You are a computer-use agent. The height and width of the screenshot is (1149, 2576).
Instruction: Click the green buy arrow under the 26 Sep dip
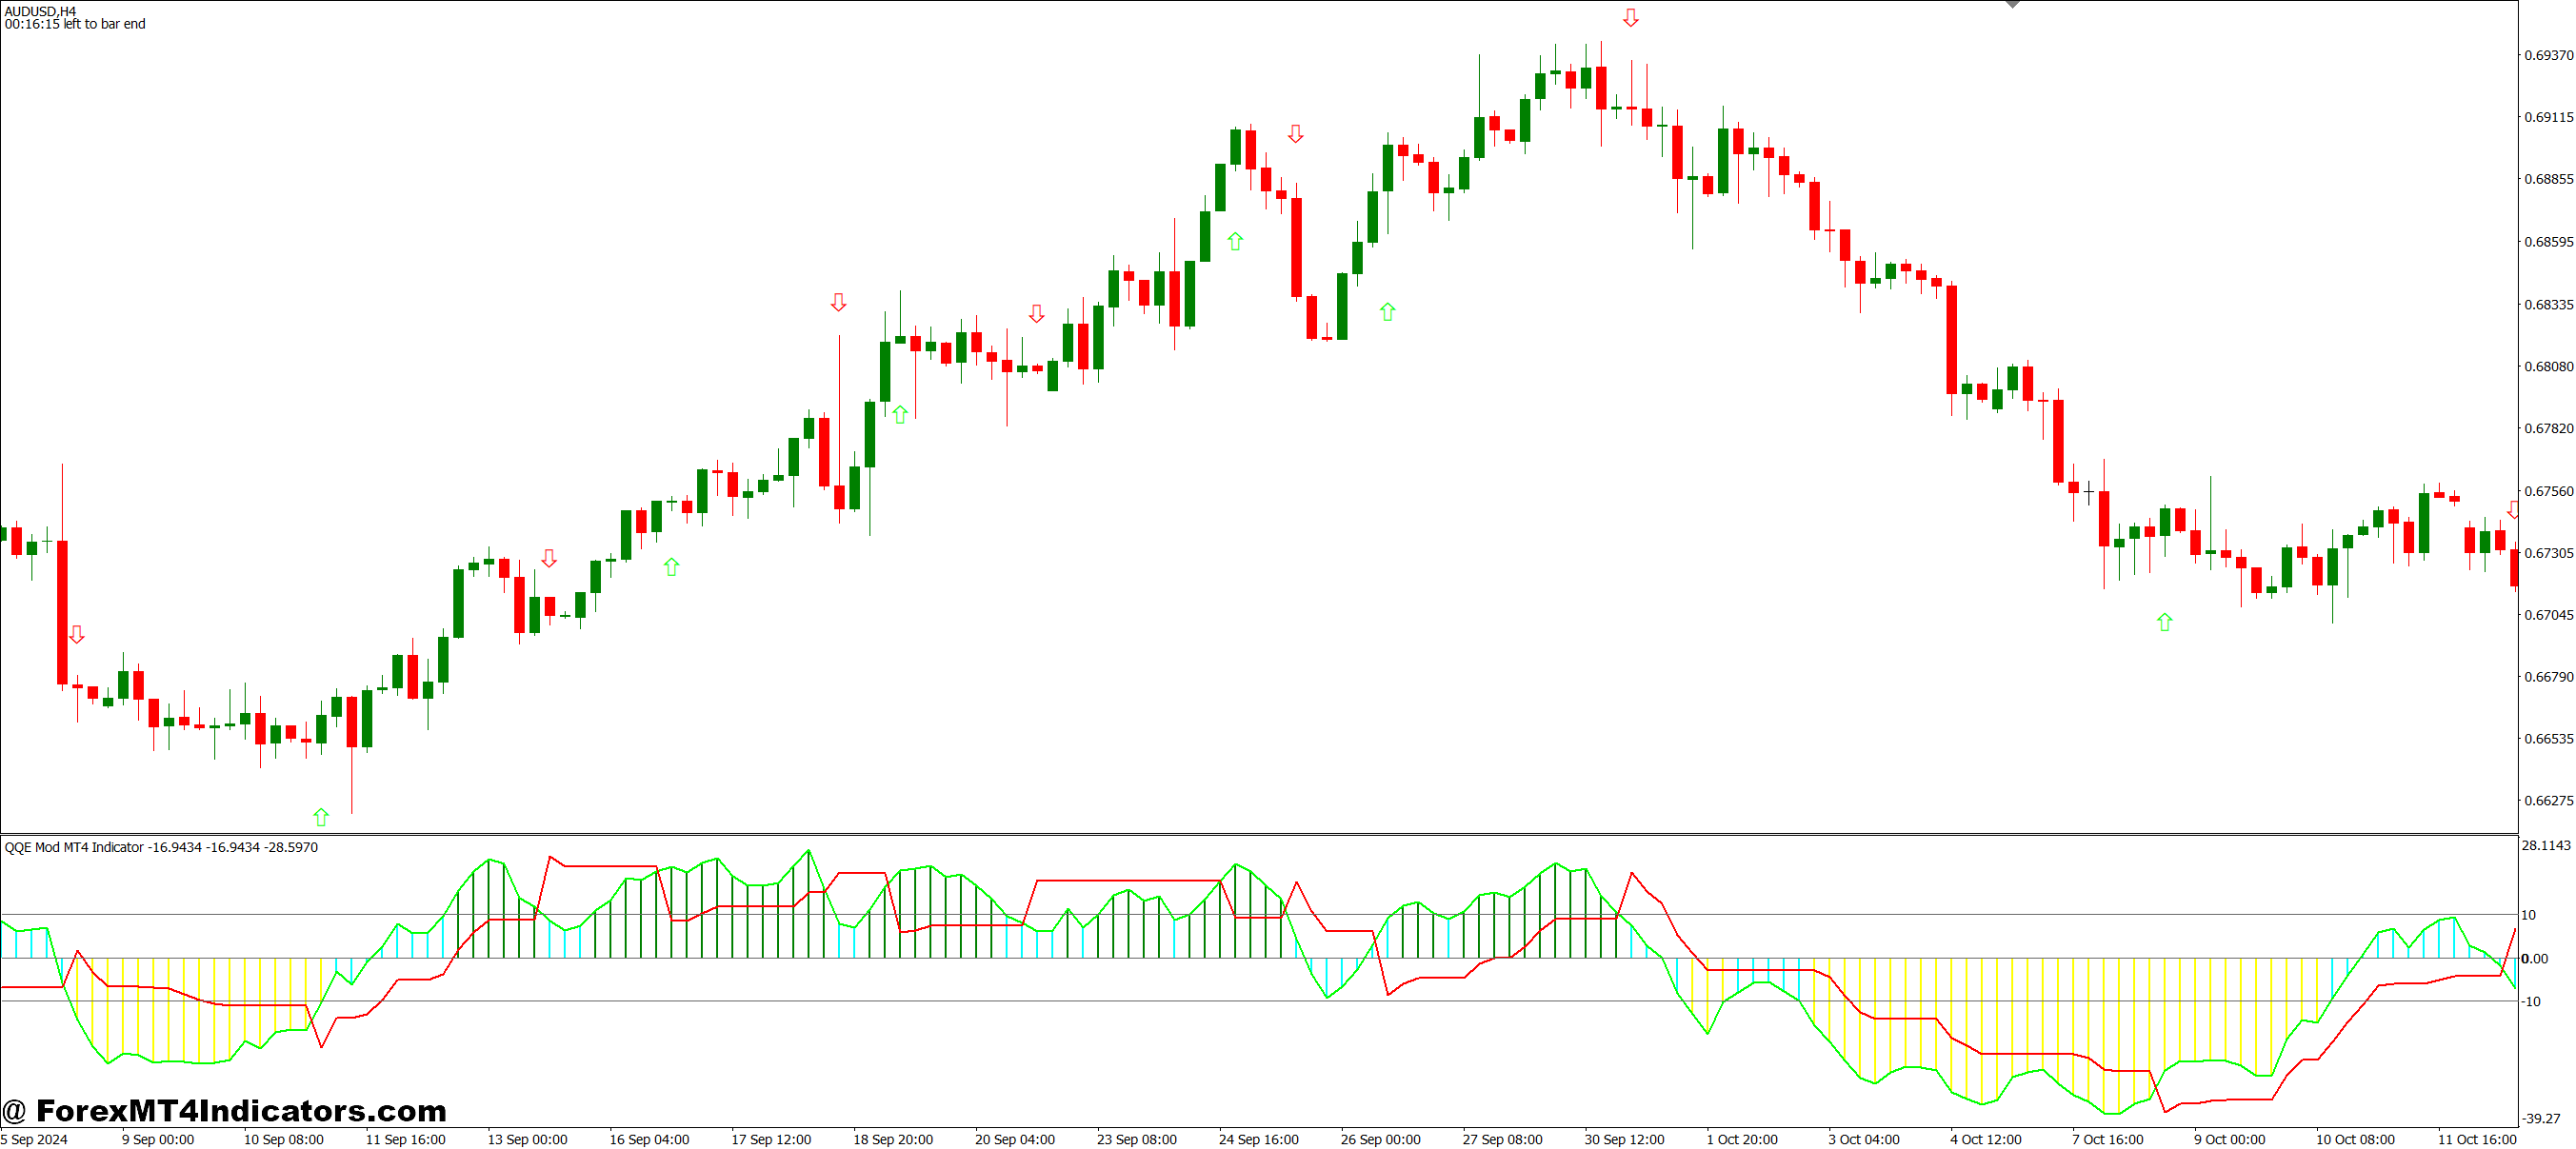pos(1387,312)
